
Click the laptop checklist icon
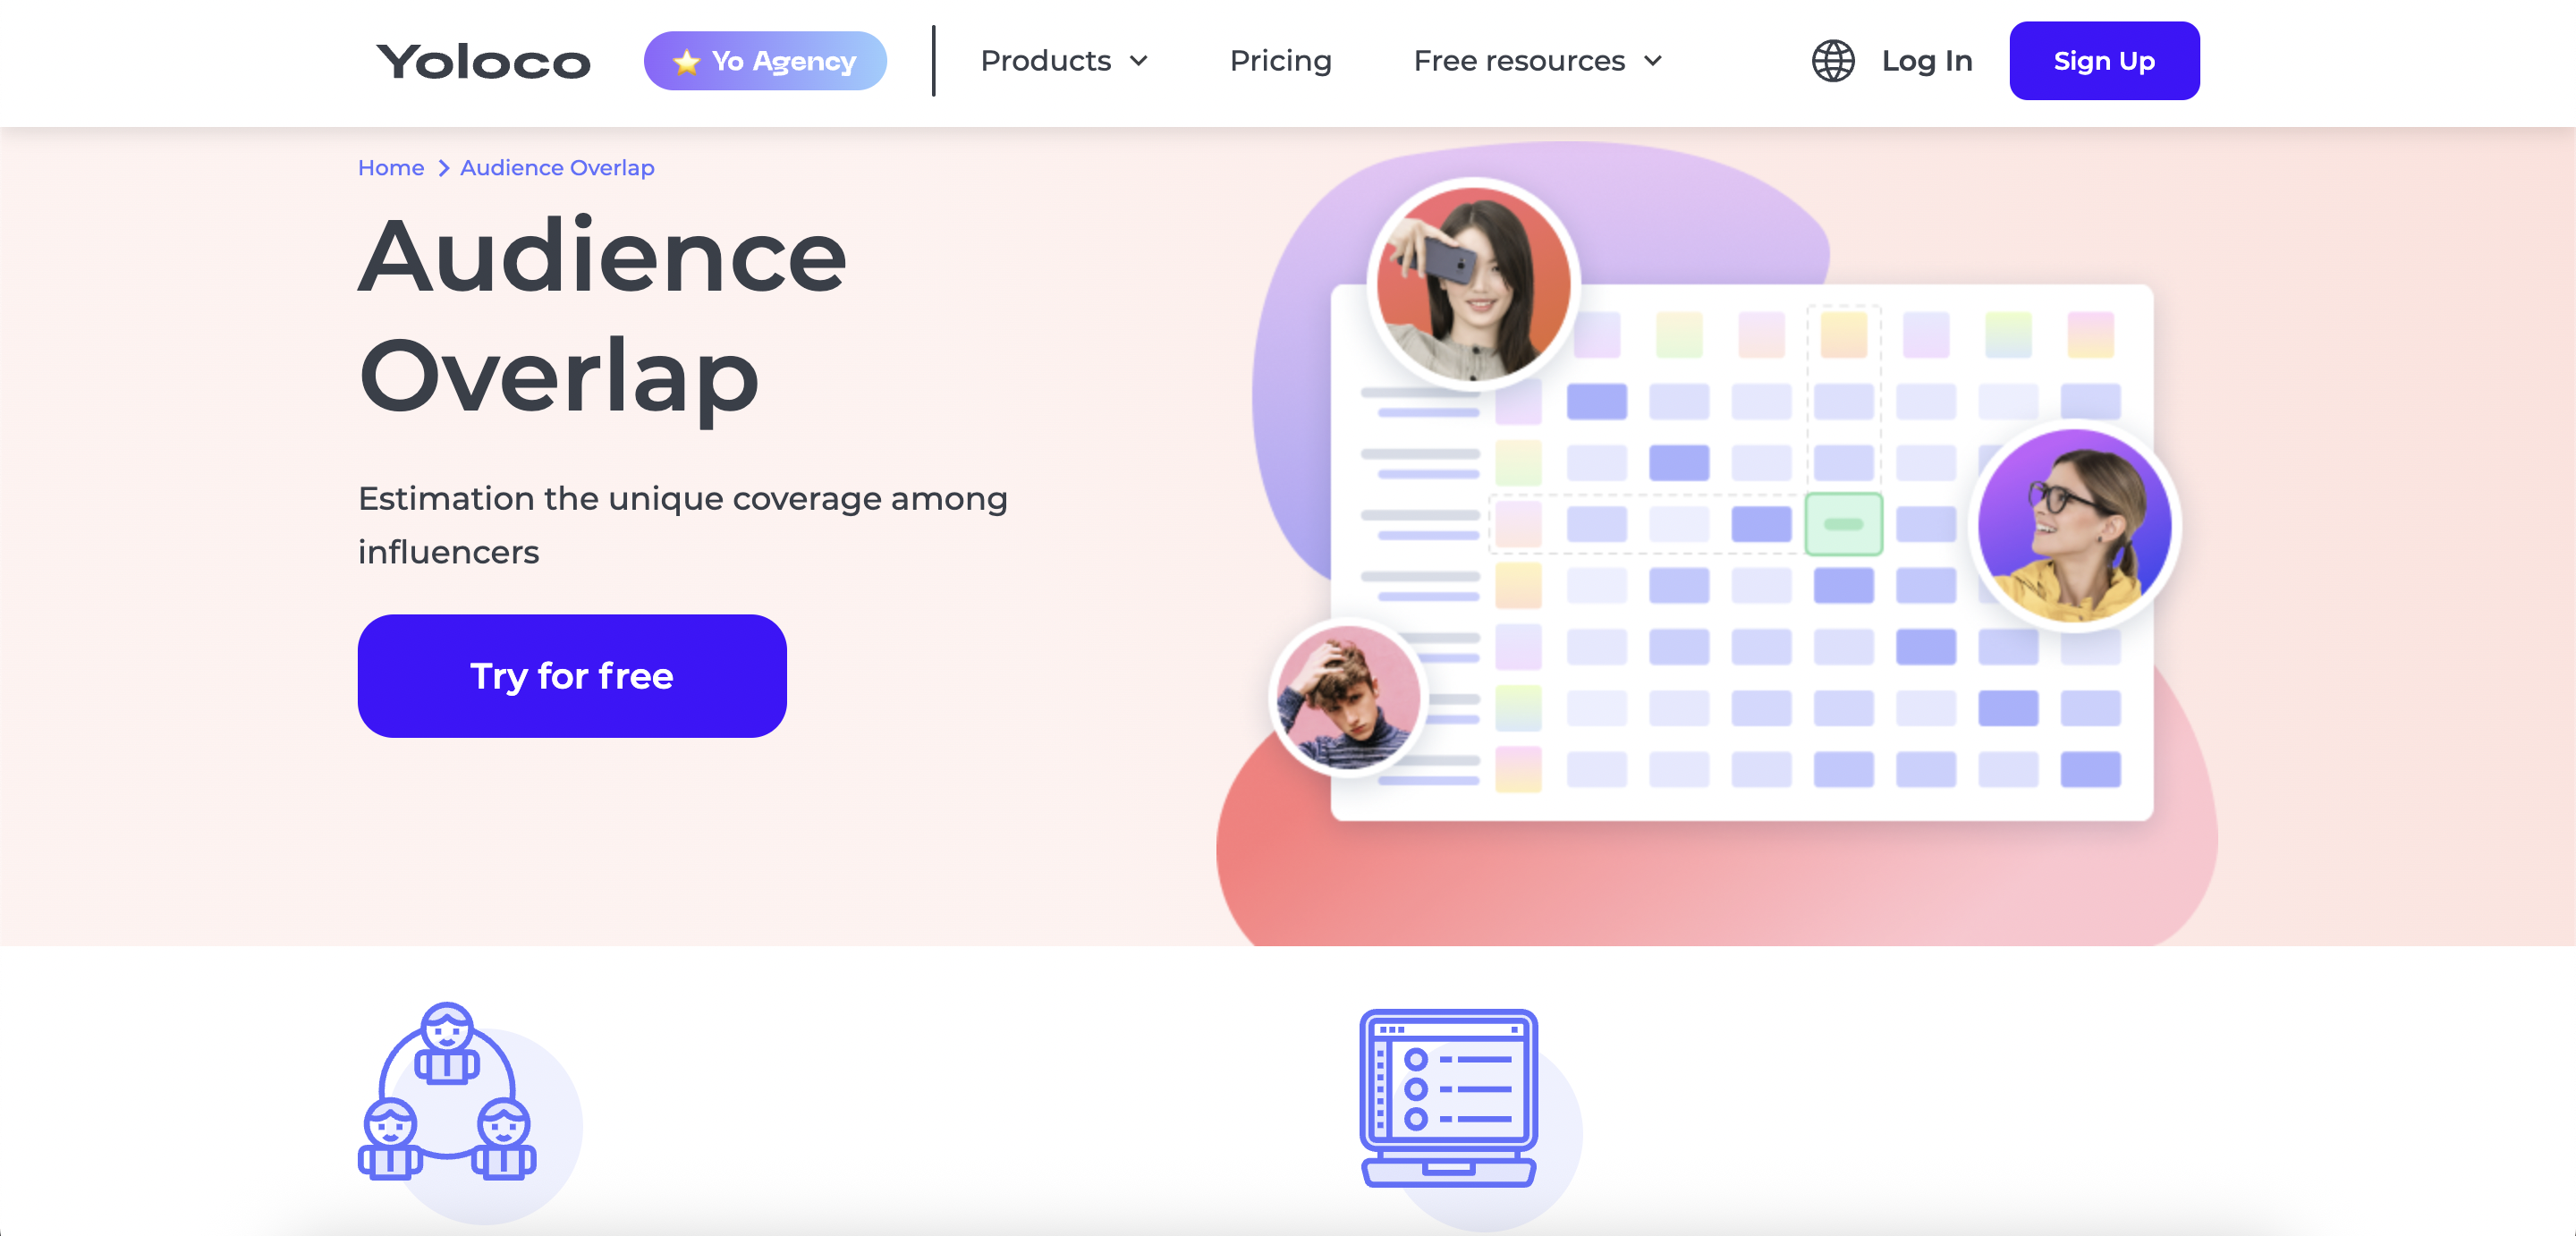(x=1448, y=1097)
